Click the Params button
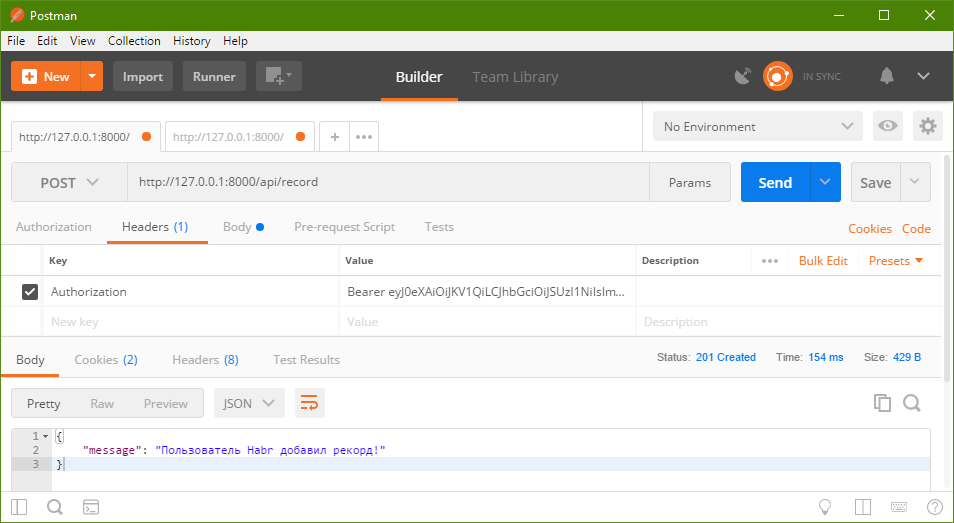The width and height of the screenshot is (954, 523). tap(690, 182)
